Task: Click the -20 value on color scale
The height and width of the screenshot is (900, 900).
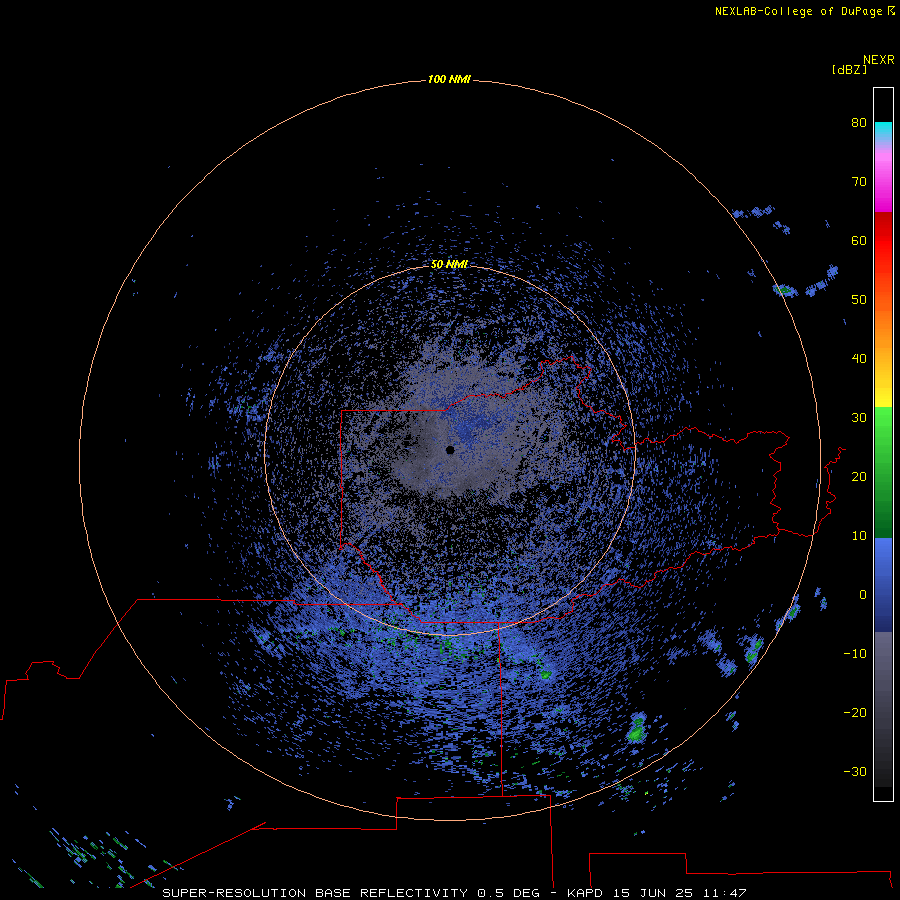Action: 855,712
